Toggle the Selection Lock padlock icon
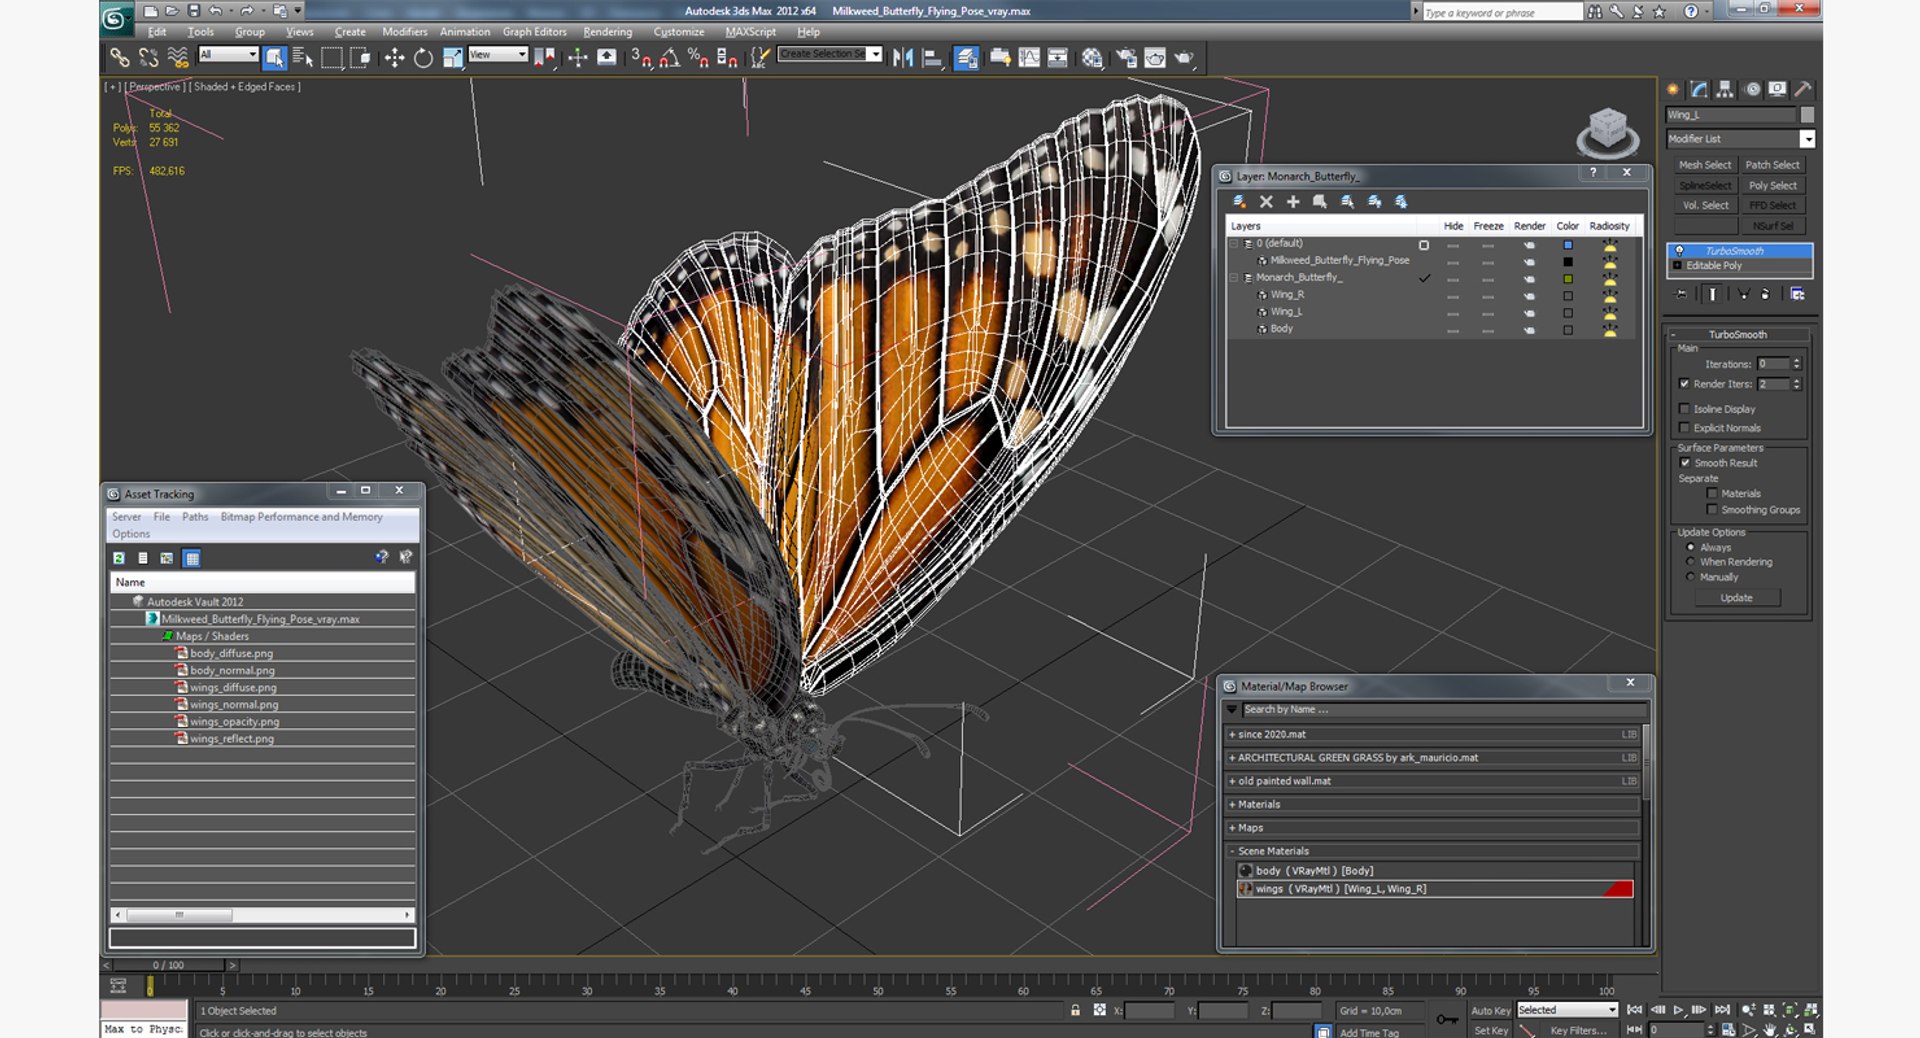The image size is (1920, 1038). click(1076, 1011)
